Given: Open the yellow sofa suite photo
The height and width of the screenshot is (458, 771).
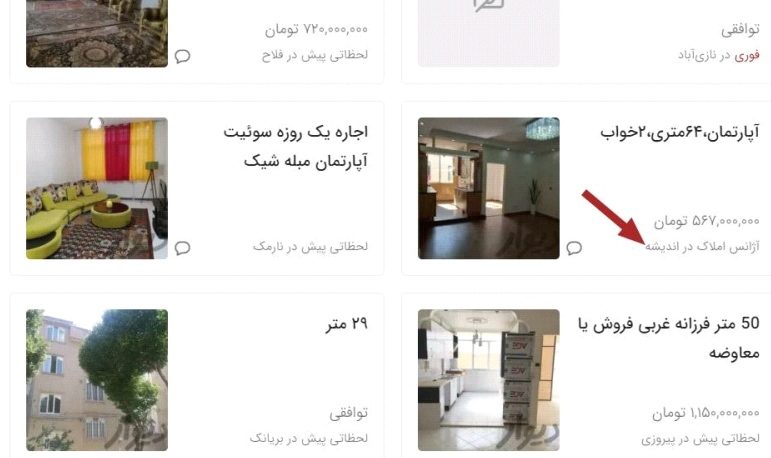Looking at the screenshot, I should (x=97, y=188).
